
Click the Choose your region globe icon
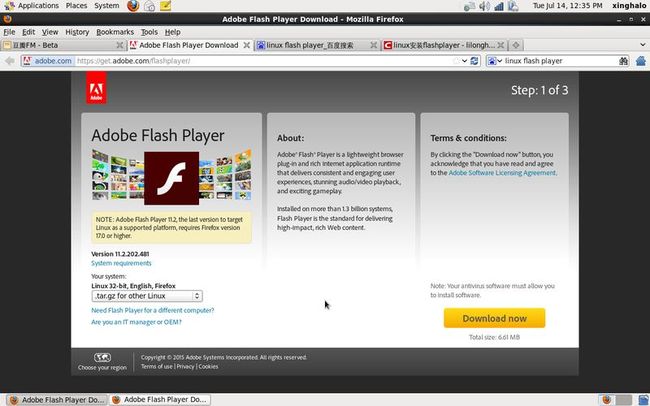(102, 357)
